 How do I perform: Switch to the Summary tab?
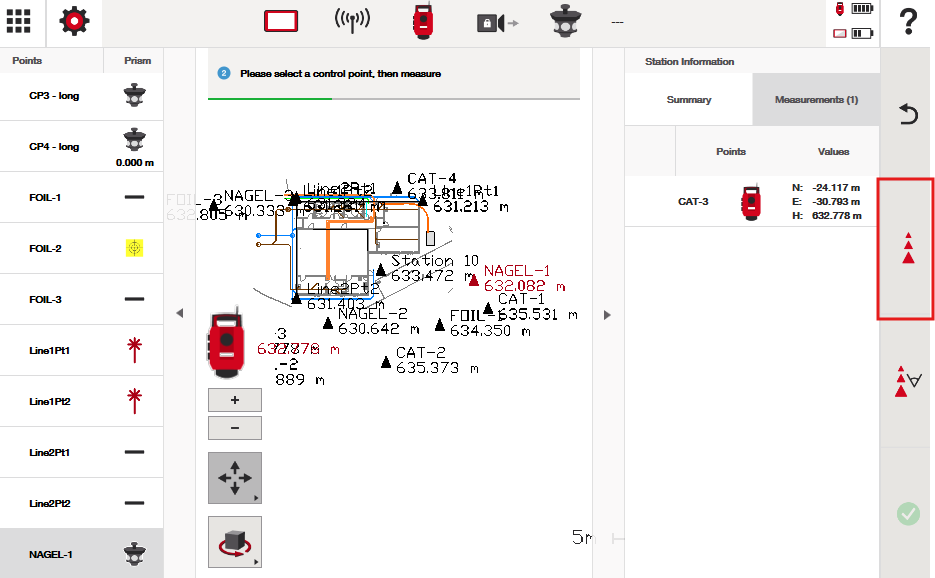[x=689, y=100]
